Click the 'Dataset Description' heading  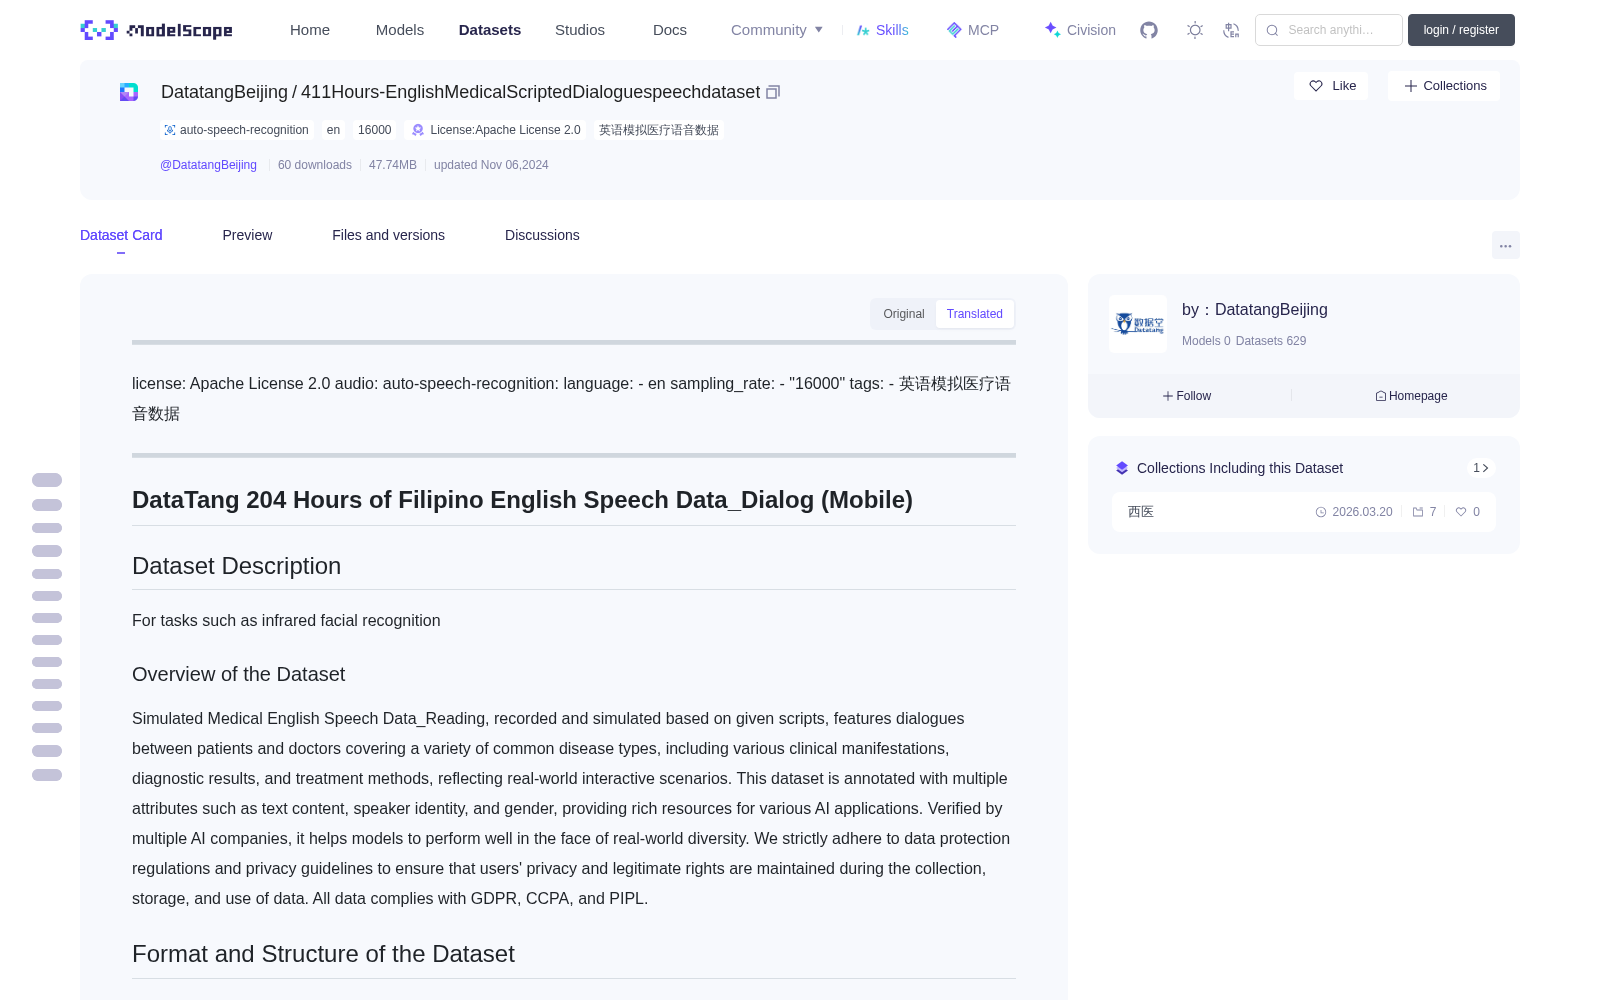click(x=236, y=566)
